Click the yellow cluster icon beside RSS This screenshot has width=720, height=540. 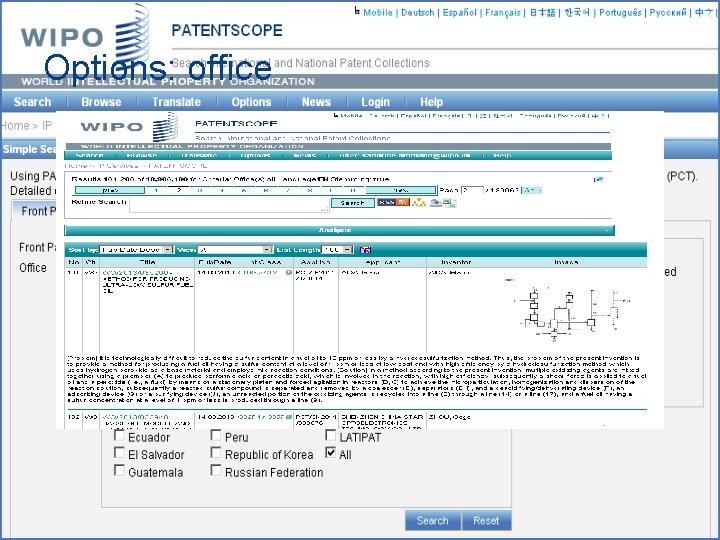pos(418,202)
